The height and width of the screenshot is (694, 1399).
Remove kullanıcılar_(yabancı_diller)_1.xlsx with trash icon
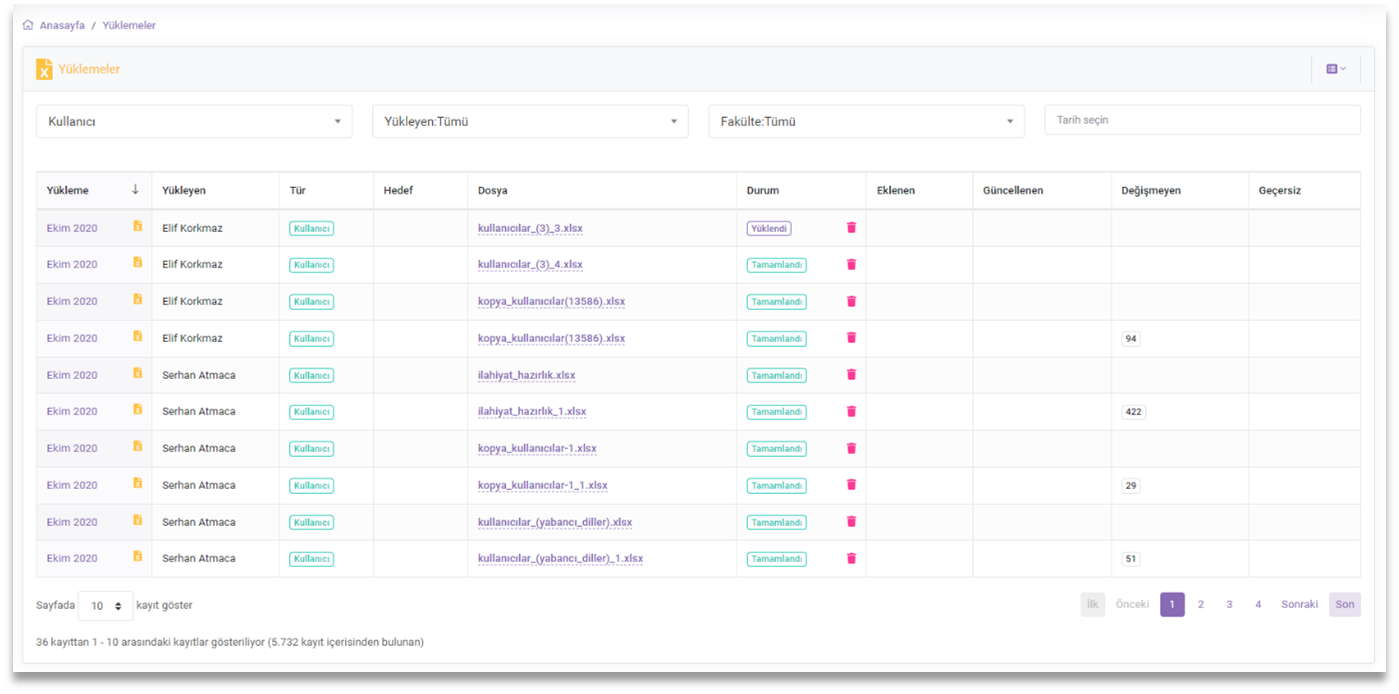[851, 559]
